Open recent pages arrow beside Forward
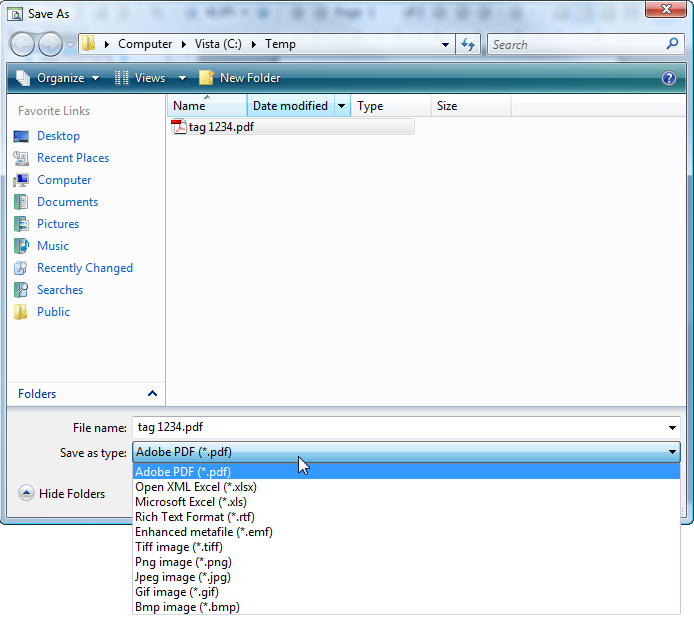Viewport: 694px width, 633px height. click(x=70, y=45)
